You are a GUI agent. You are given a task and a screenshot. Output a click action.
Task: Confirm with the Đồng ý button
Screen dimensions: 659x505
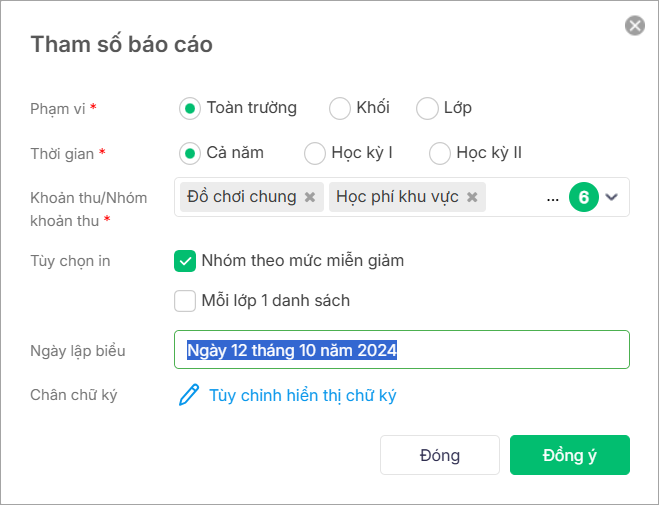point(569,455)
